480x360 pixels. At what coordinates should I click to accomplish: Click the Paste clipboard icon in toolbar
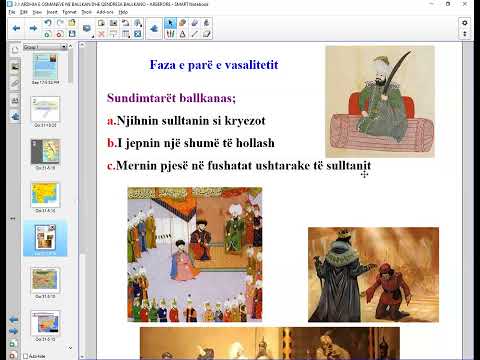tap(101, 23)
